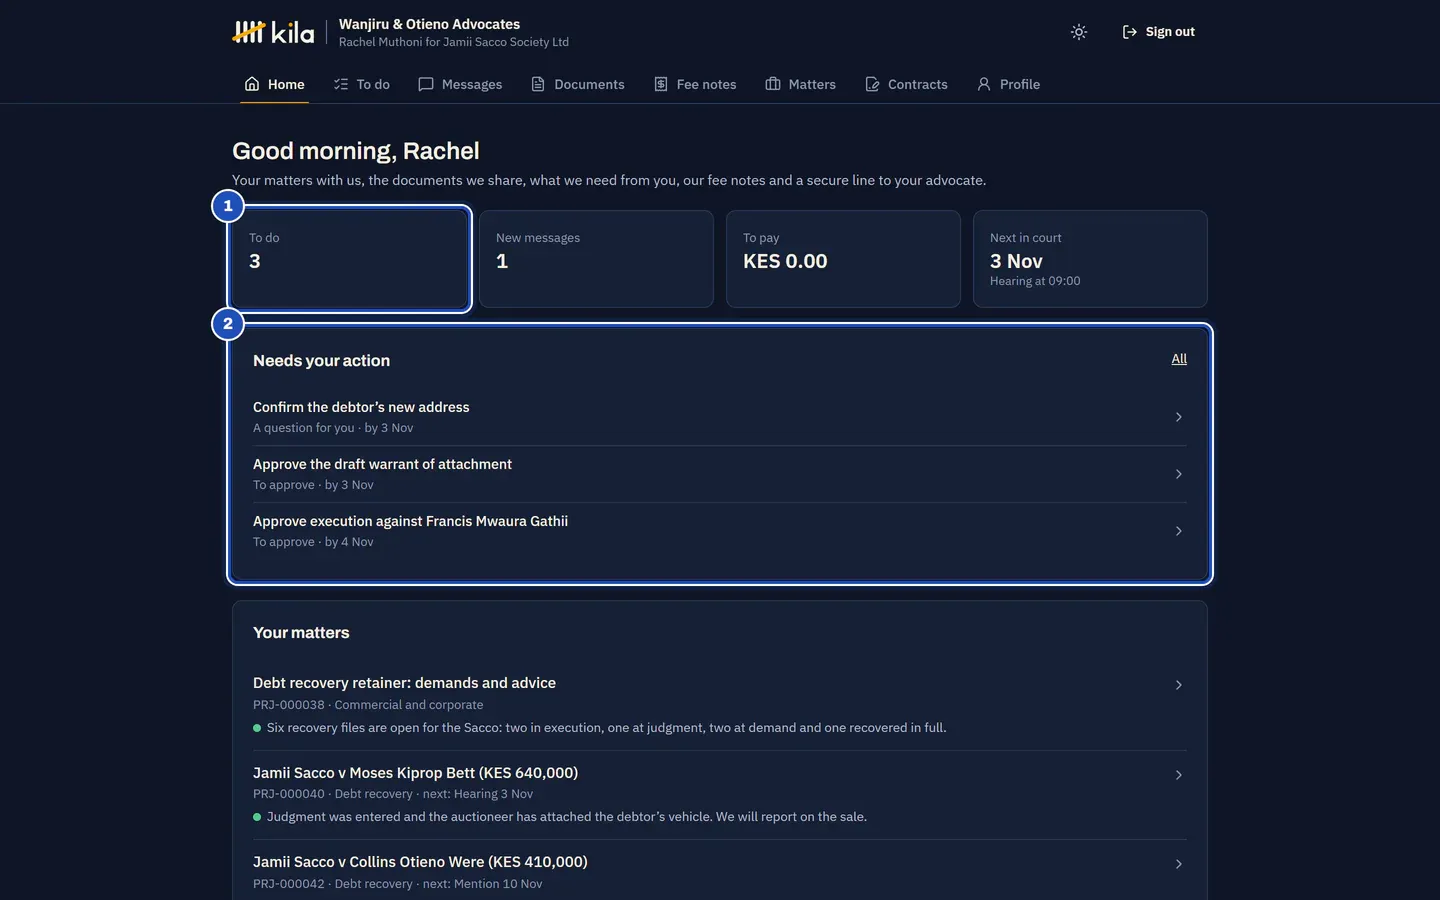Open the New messages summary card
The image size is (1440, 900).
point(596,259)
